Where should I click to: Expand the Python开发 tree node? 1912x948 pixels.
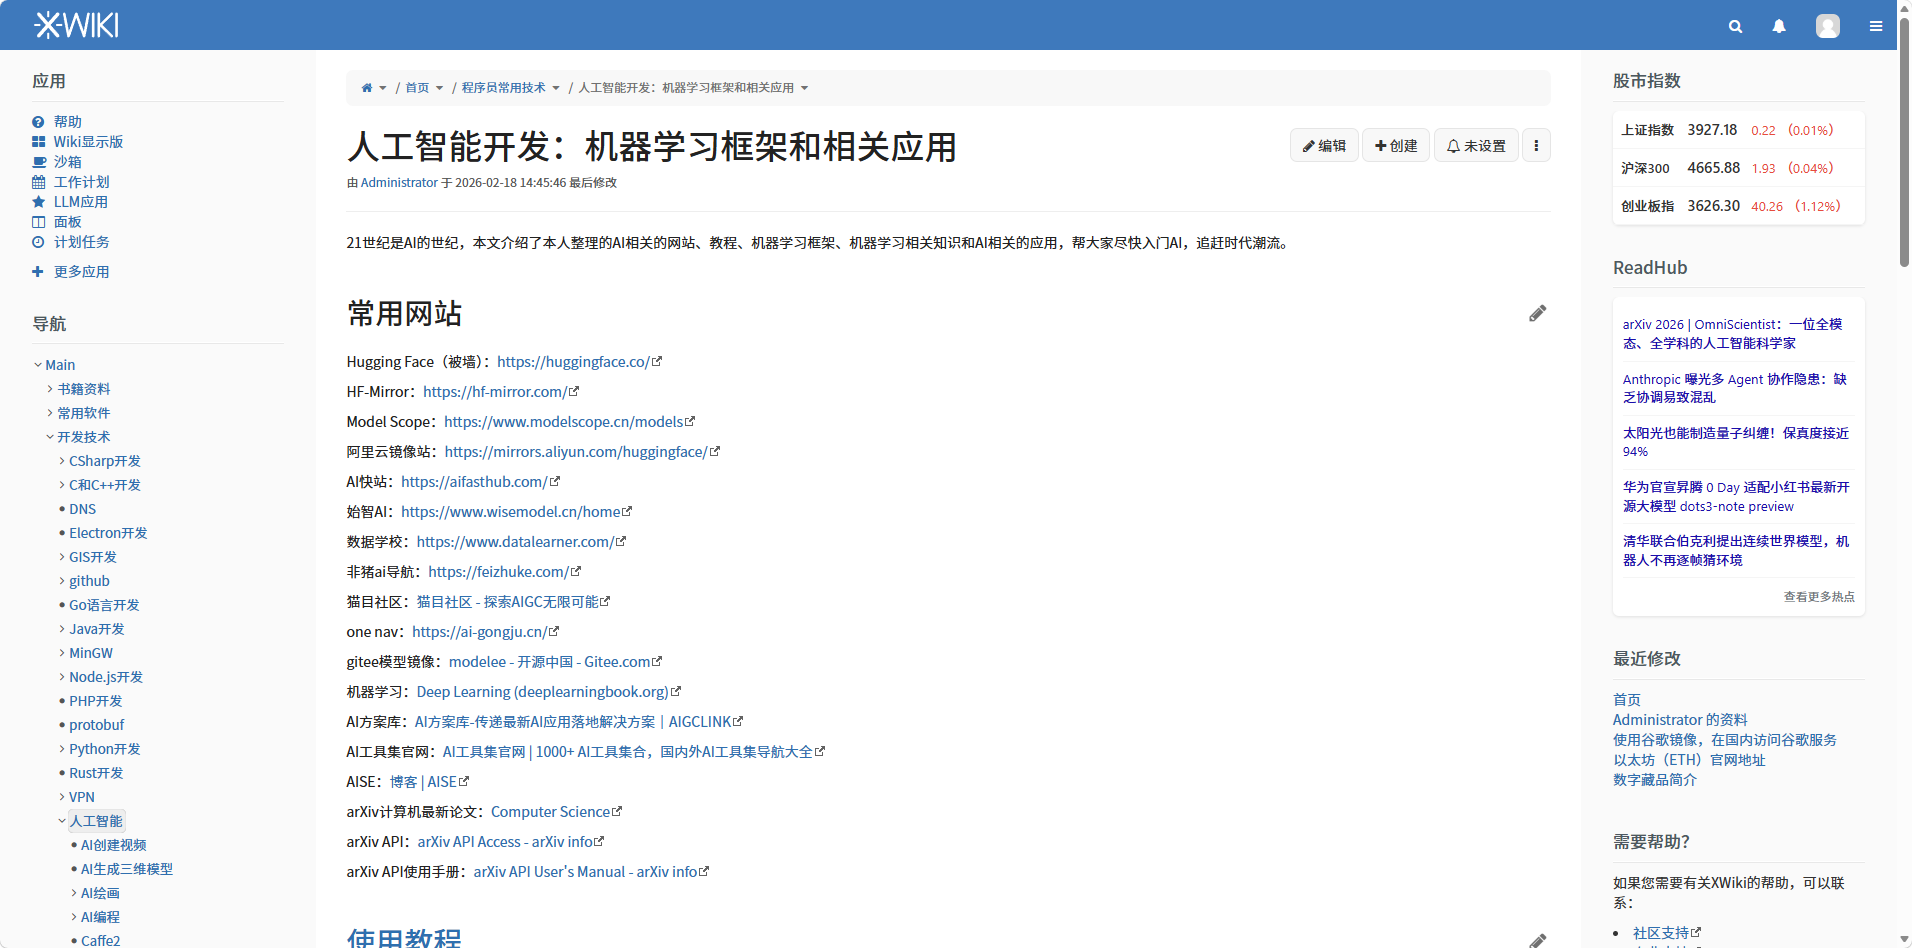tap(62, 749)
